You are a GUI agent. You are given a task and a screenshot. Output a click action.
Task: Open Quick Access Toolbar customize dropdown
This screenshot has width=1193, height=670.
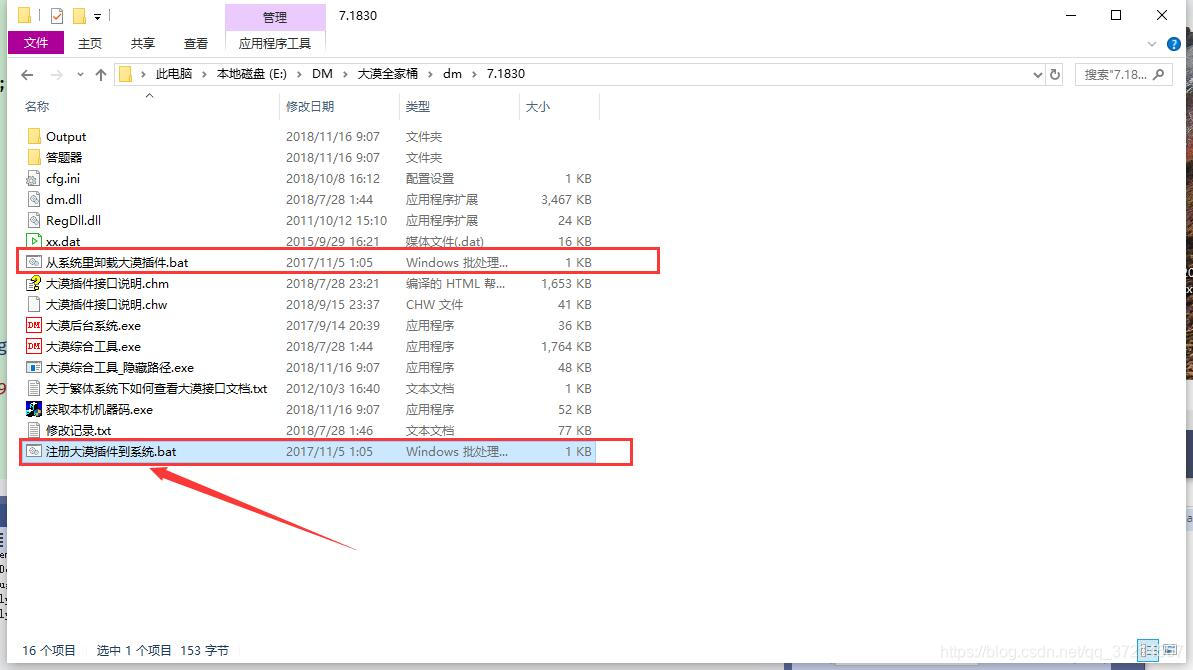(97, 16)
